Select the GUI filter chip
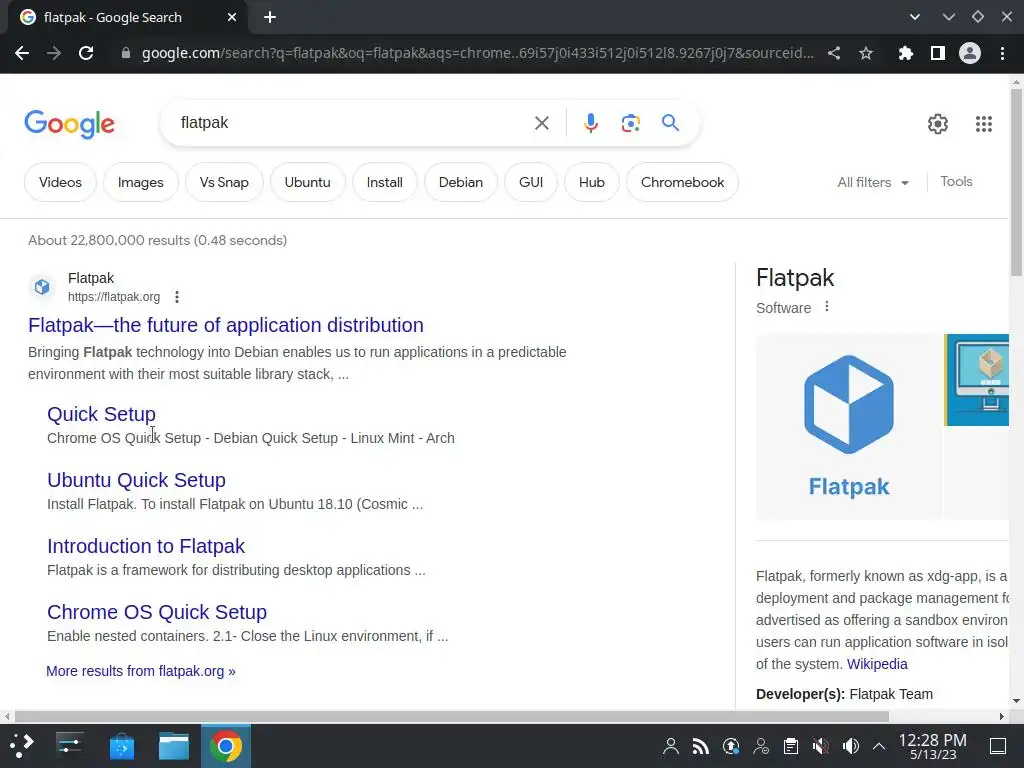Viewport: 1024px width, 768px height. click(x=531, y=182)
